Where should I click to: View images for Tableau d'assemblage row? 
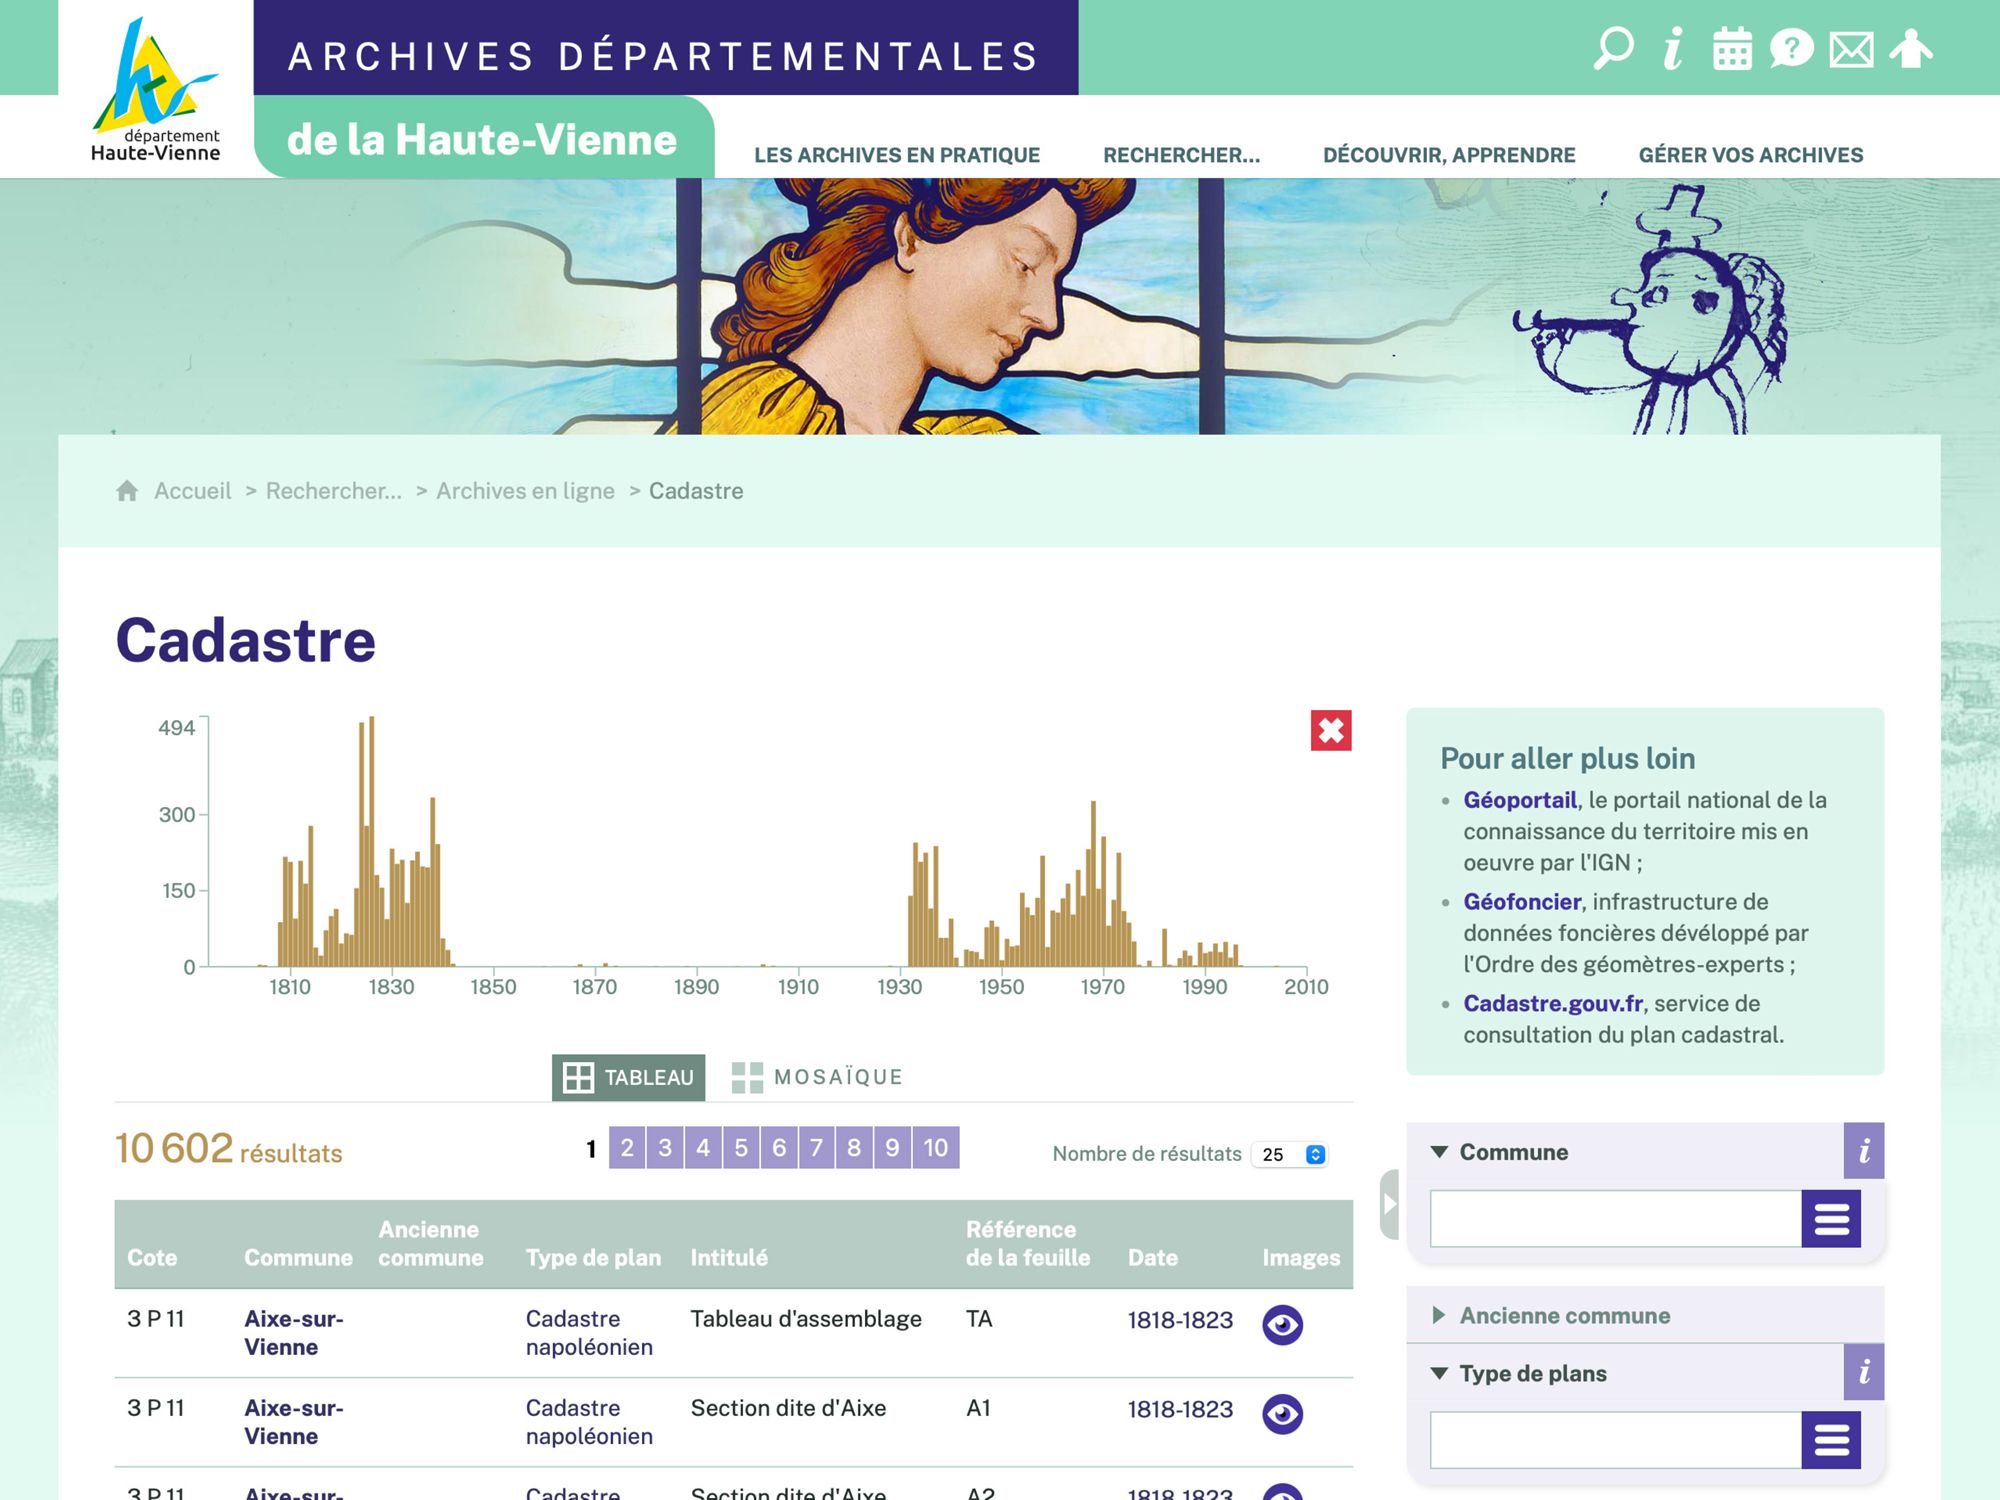click(x=1282, y=1325)
